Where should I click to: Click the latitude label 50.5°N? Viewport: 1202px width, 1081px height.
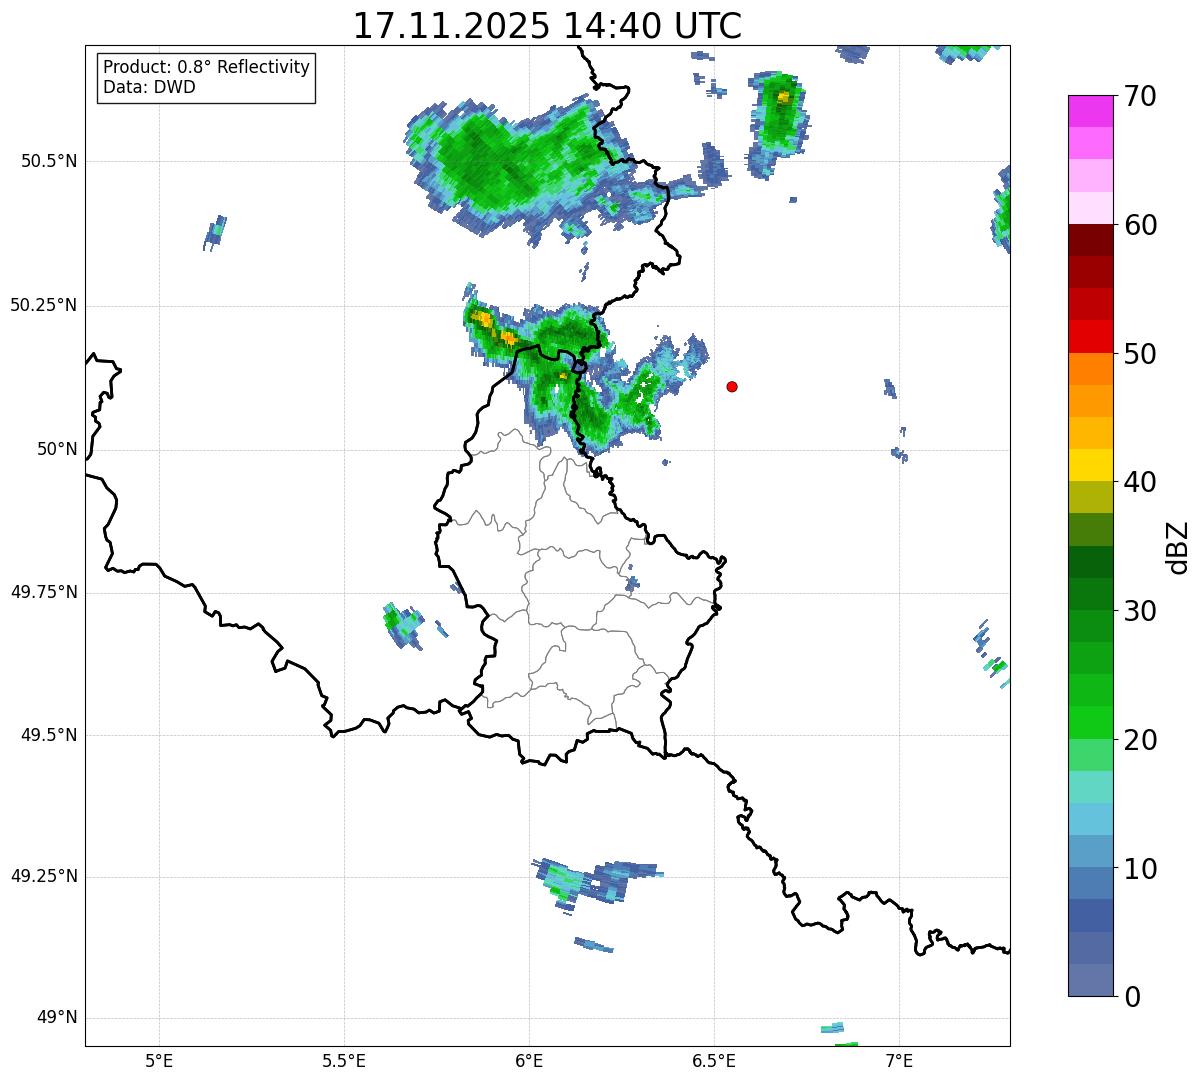[49, 161]
